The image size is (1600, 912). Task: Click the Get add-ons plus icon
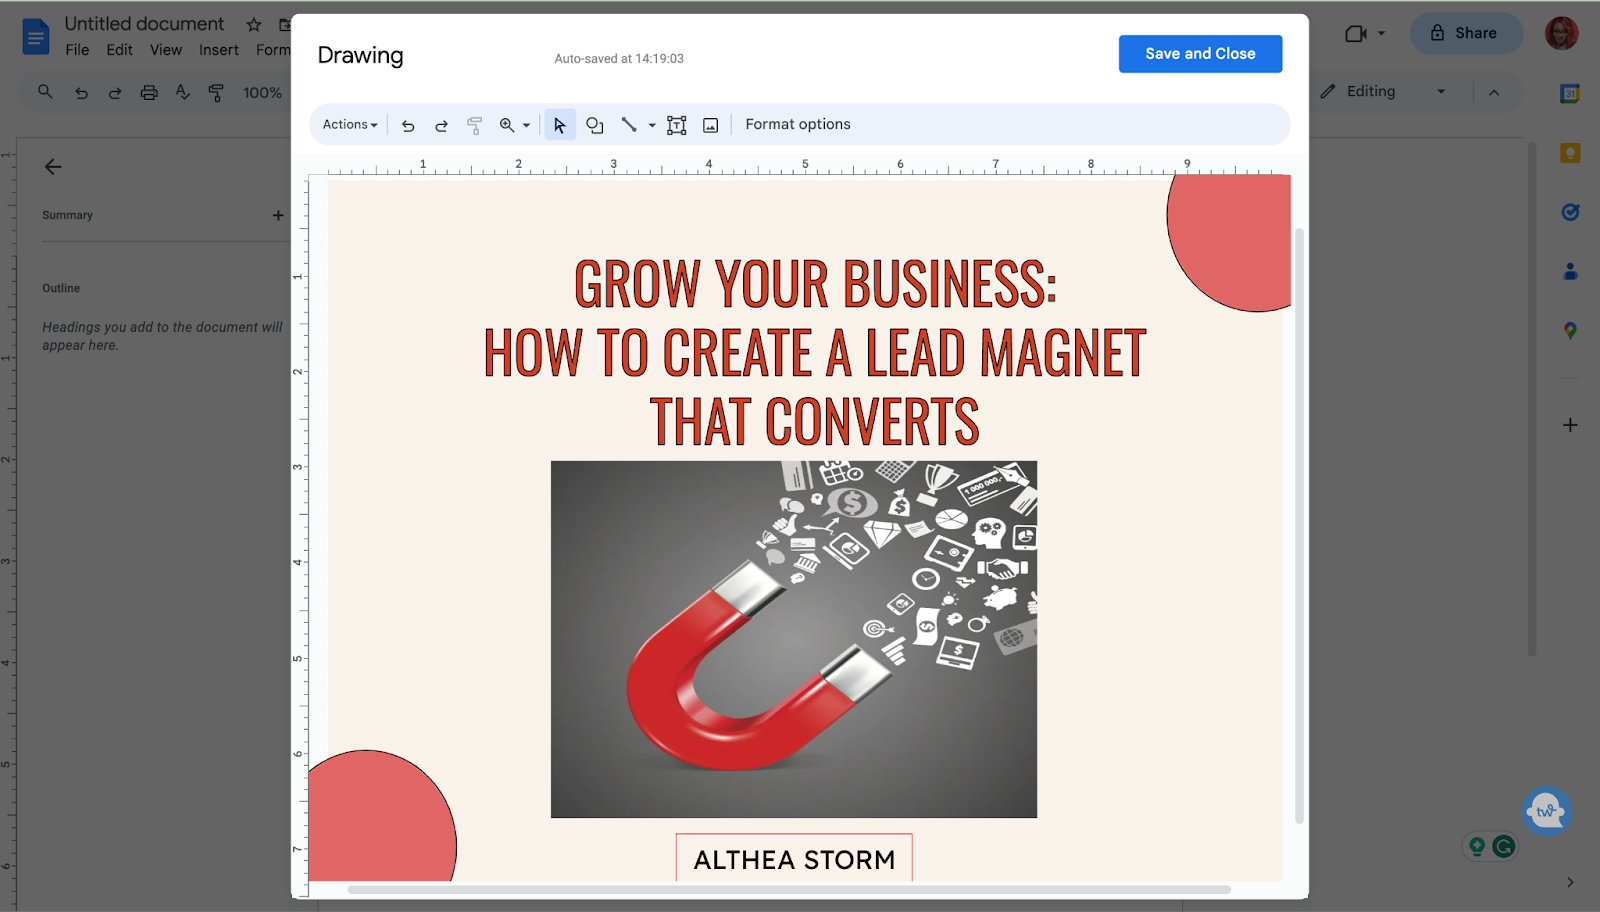pyautogui.click(x=1570, y=425)
